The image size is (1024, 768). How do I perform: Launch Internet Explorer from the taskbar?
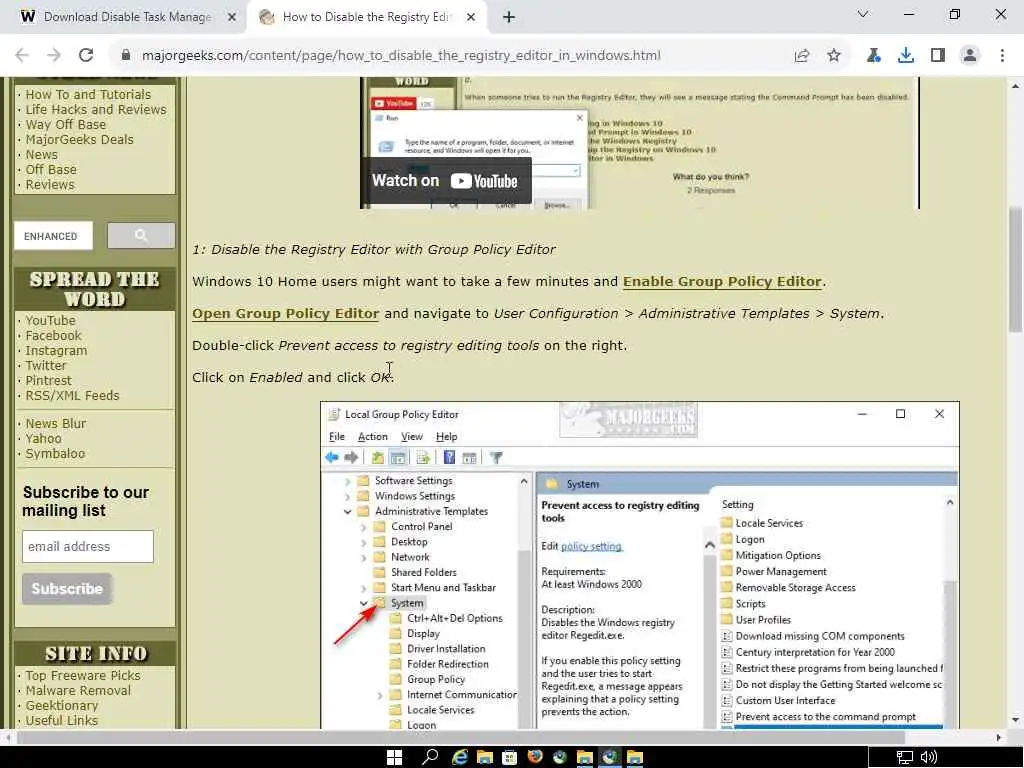click(460, 758)
